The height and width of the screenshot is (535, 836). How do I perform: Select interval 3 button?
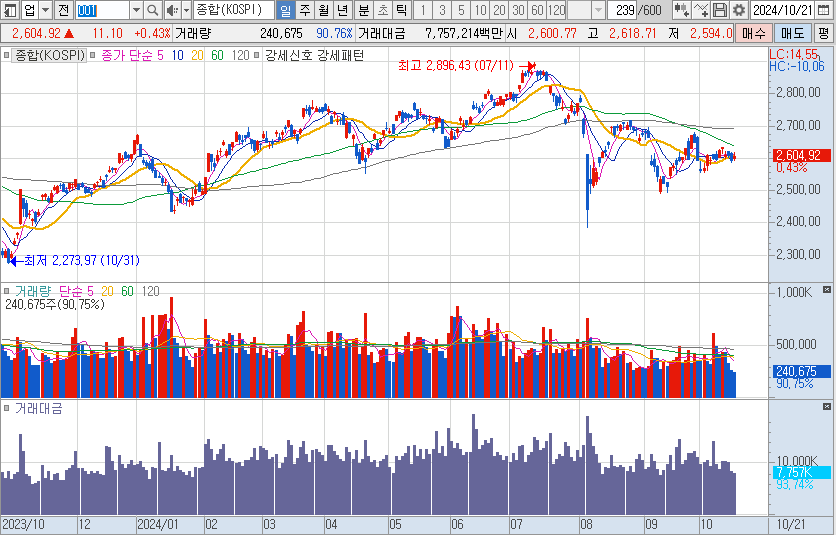pyautogui.click(x=442, y=10)
